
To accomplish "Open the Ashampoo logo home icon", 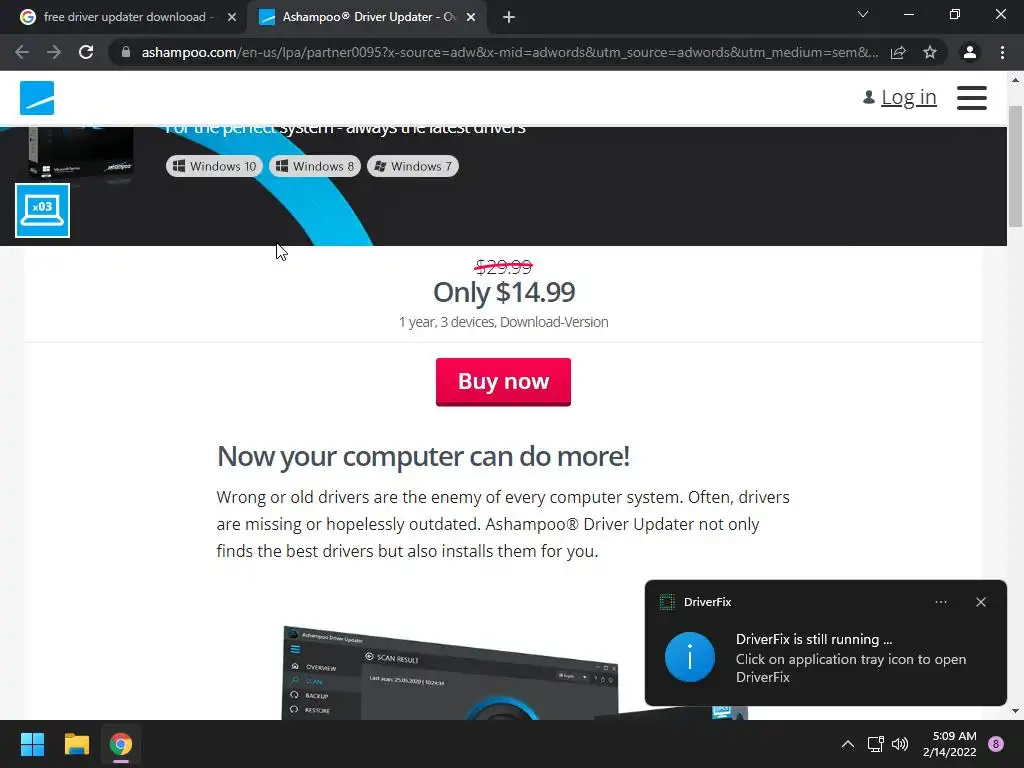I will tap(37, 98).
